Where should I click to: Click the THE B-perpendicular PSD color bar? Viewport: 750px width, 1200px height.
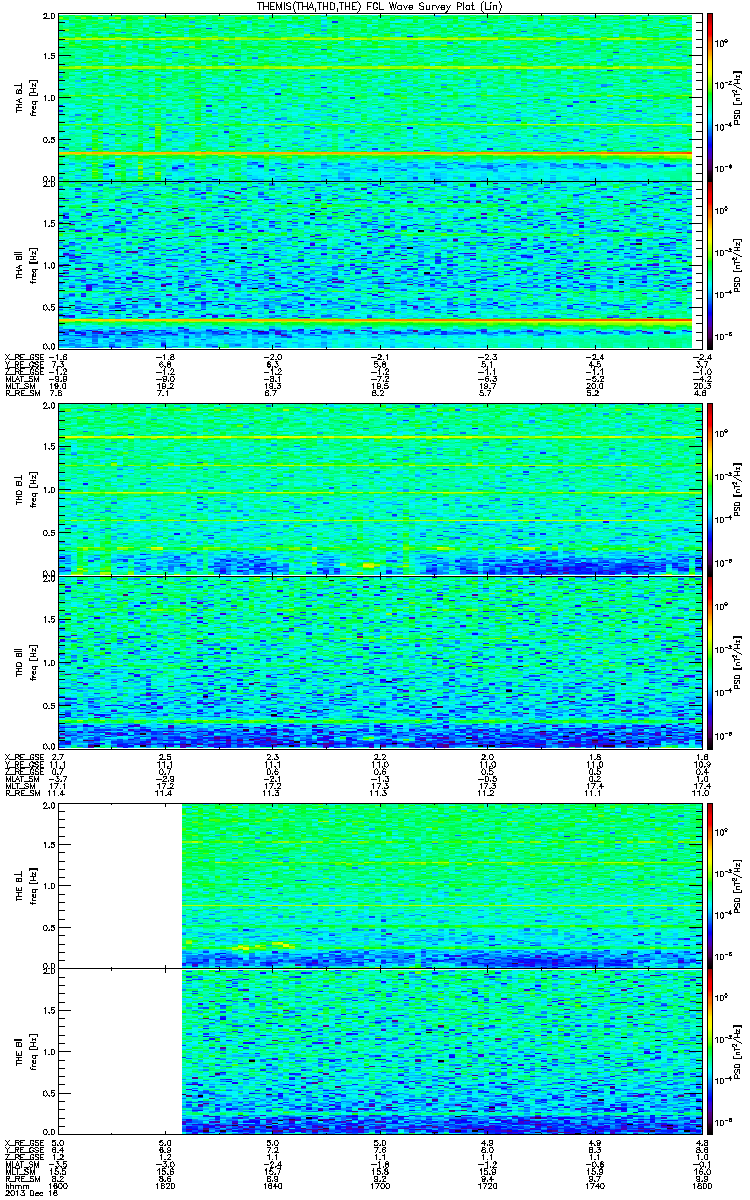pos(710,886)
